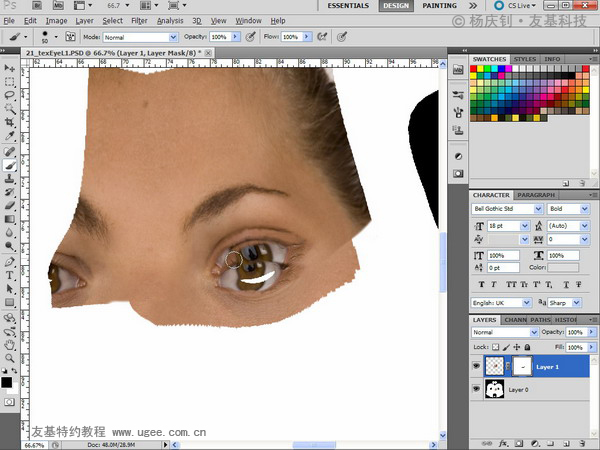Click the DESIGN workspace button

[396, 5]
